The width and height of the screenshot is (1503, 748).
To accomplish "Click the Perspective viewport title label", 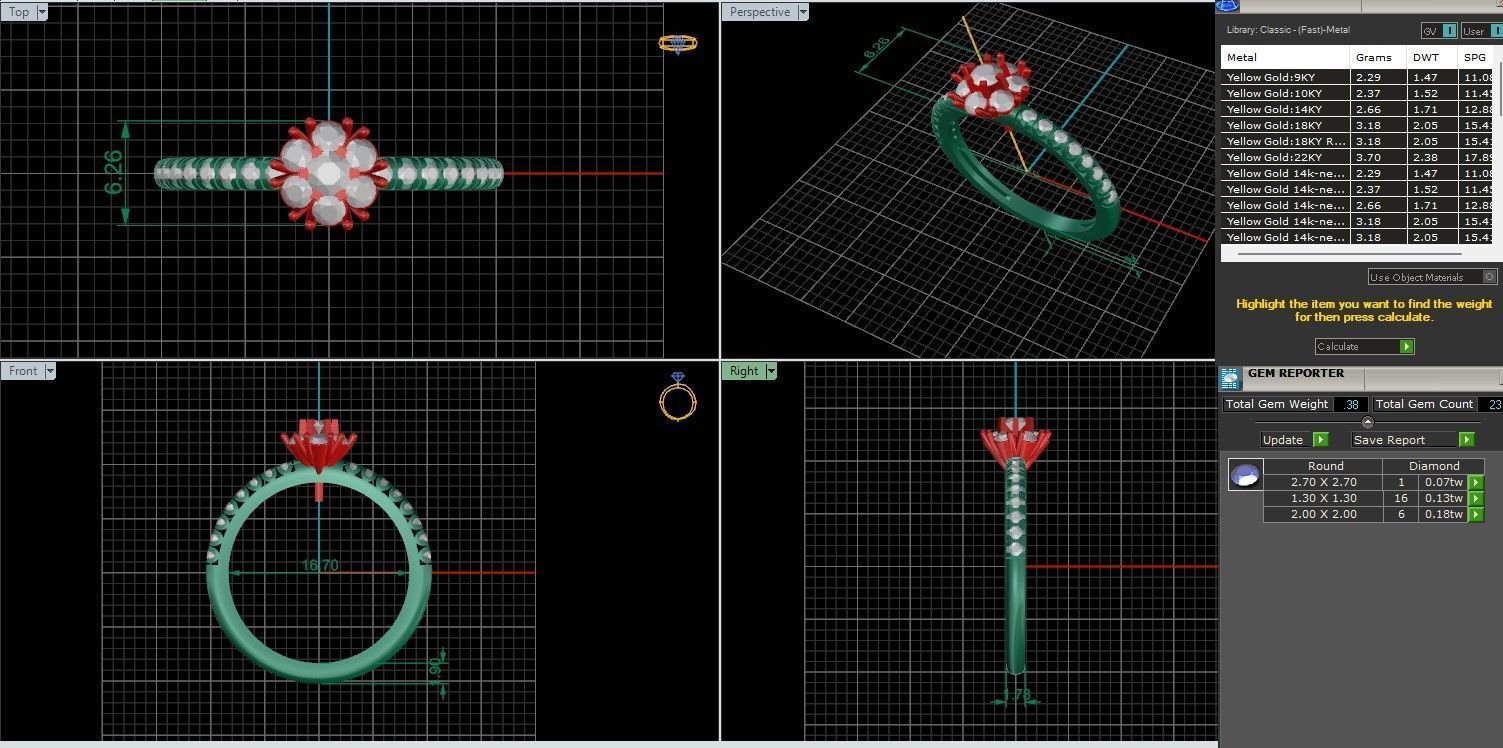I will coord(759,12).
